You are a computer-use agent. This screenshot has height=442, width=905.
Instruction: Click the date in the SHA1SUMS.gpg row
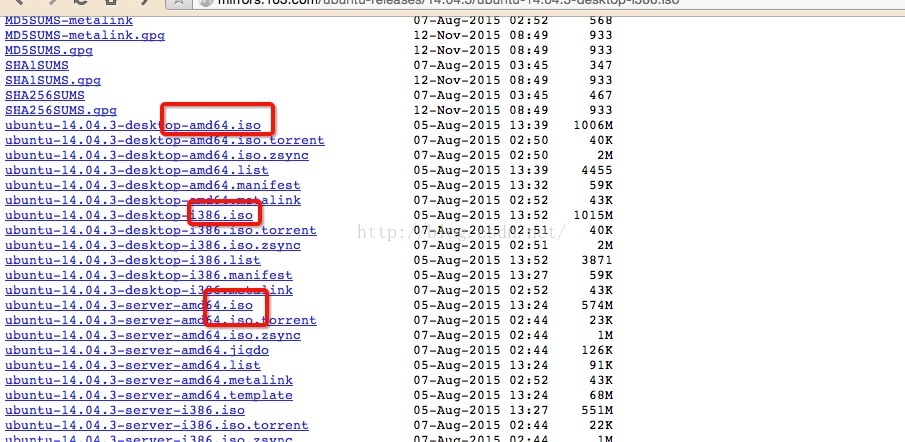[x=481, y=80]
